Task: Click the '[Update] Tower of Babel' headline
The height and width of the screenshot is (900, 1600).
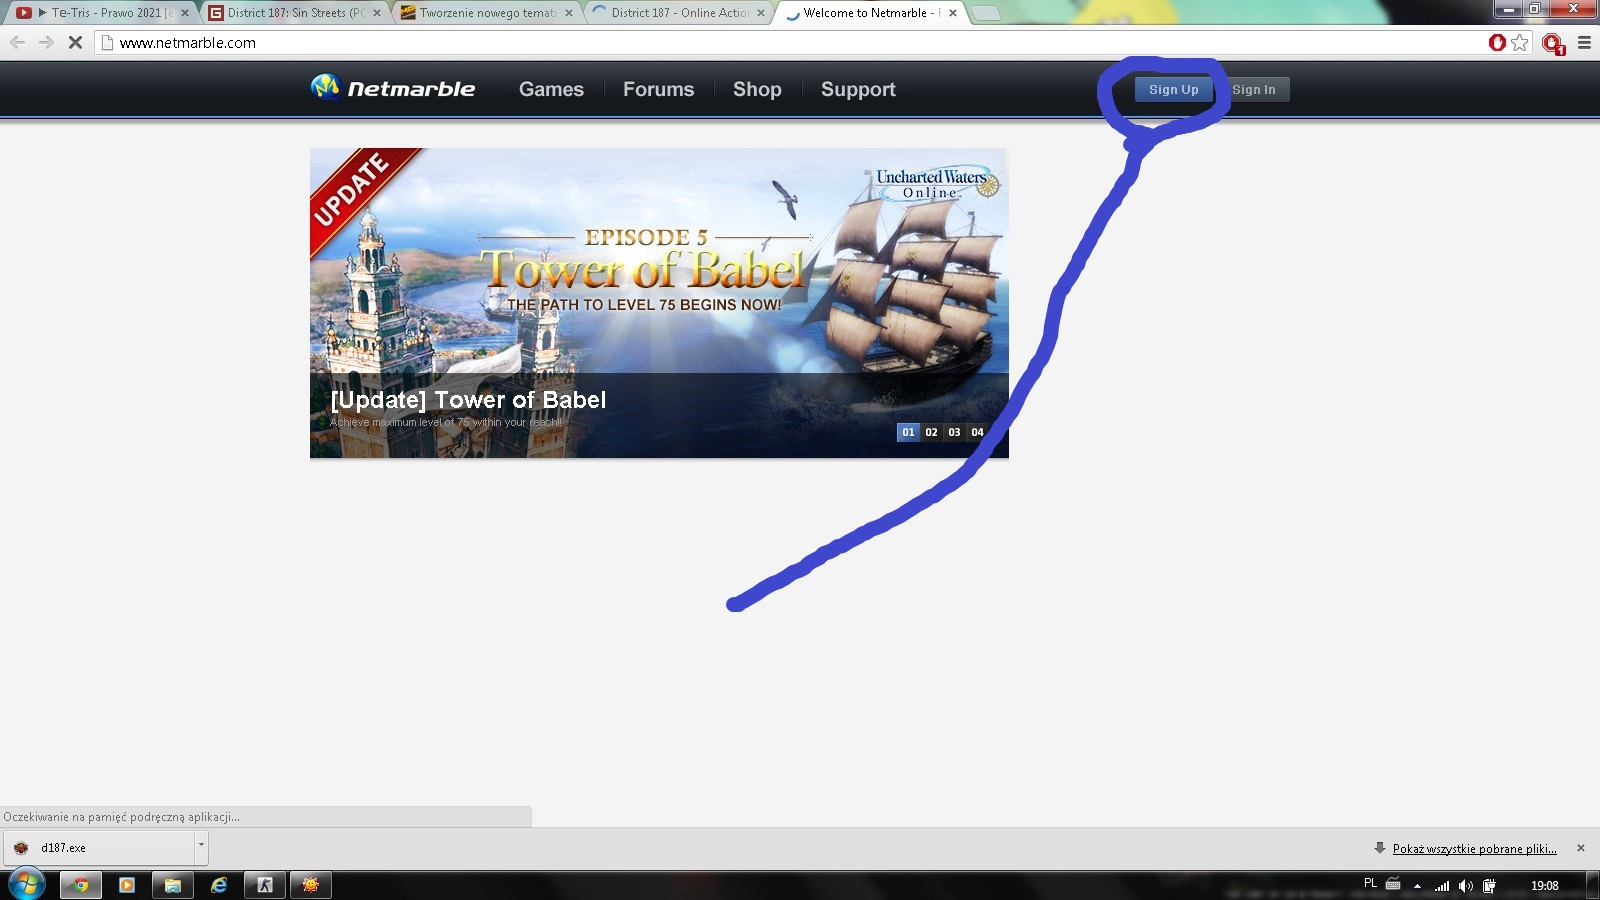Action: [468, 400]
